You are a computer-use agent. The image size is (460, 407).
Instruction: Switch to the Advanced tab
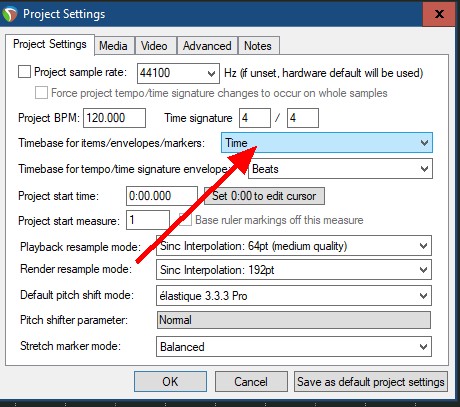click(x=207, y=46)
